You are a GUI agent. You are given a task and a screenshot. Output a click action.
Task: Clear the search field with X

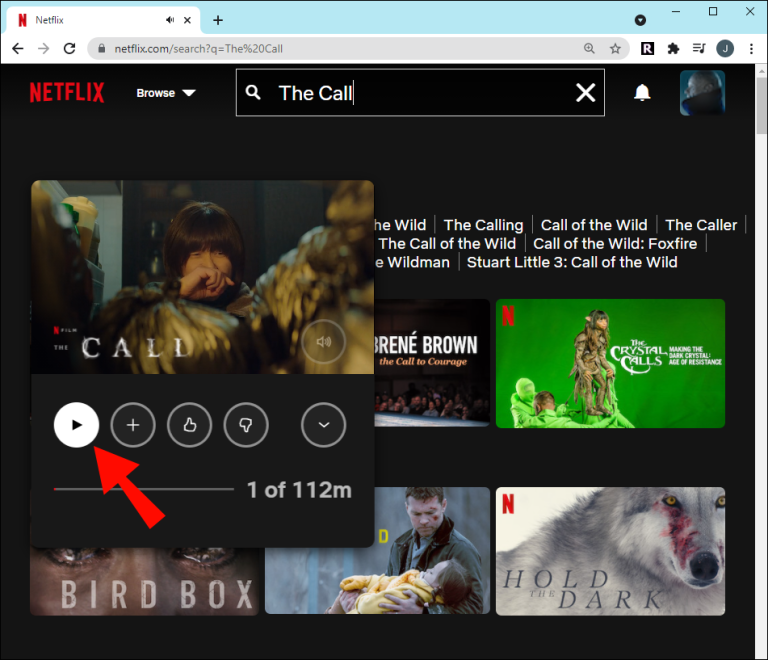(x=585, y=92)
